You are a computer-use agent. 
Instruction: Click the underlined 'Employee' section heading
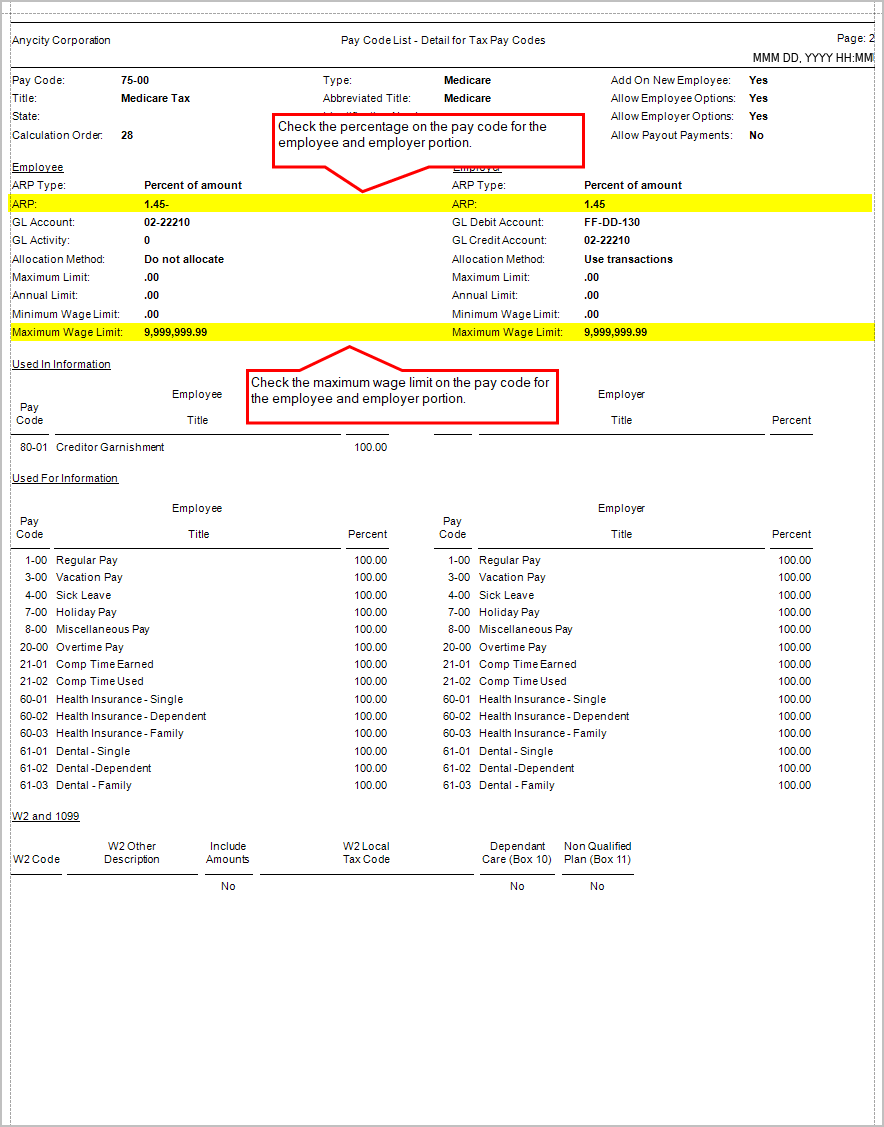[x=37, y=167]
